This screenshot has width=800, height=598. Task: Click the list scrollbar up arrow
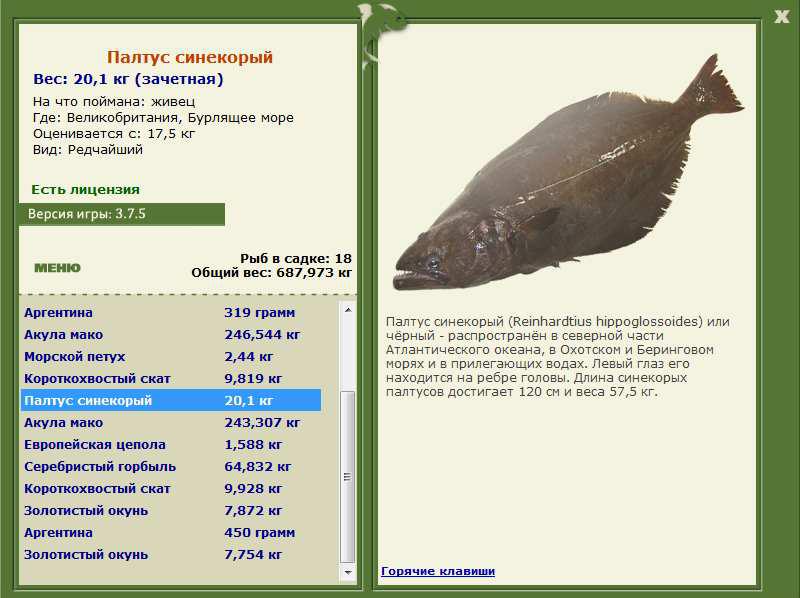coord(348,310)
